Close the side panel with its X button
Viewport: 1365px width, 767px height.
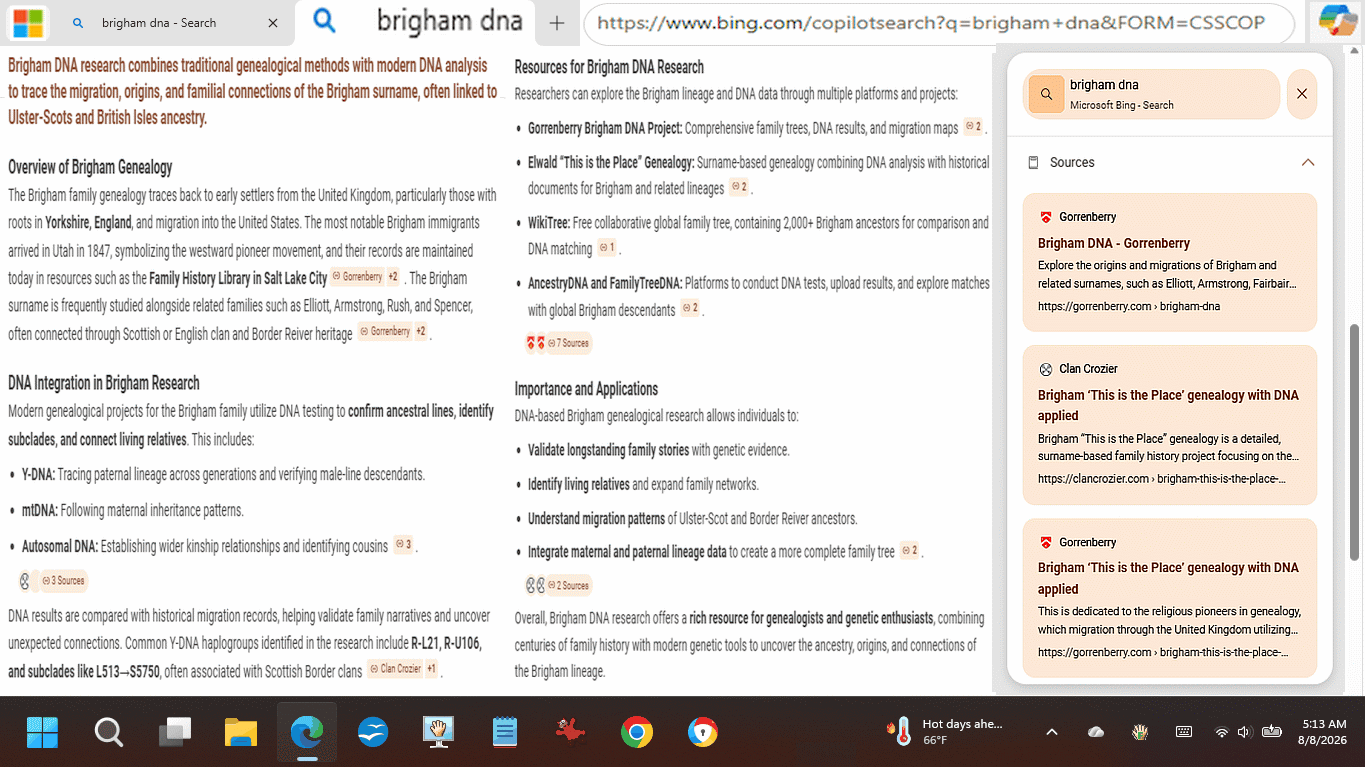click(x=1302, y=94)
